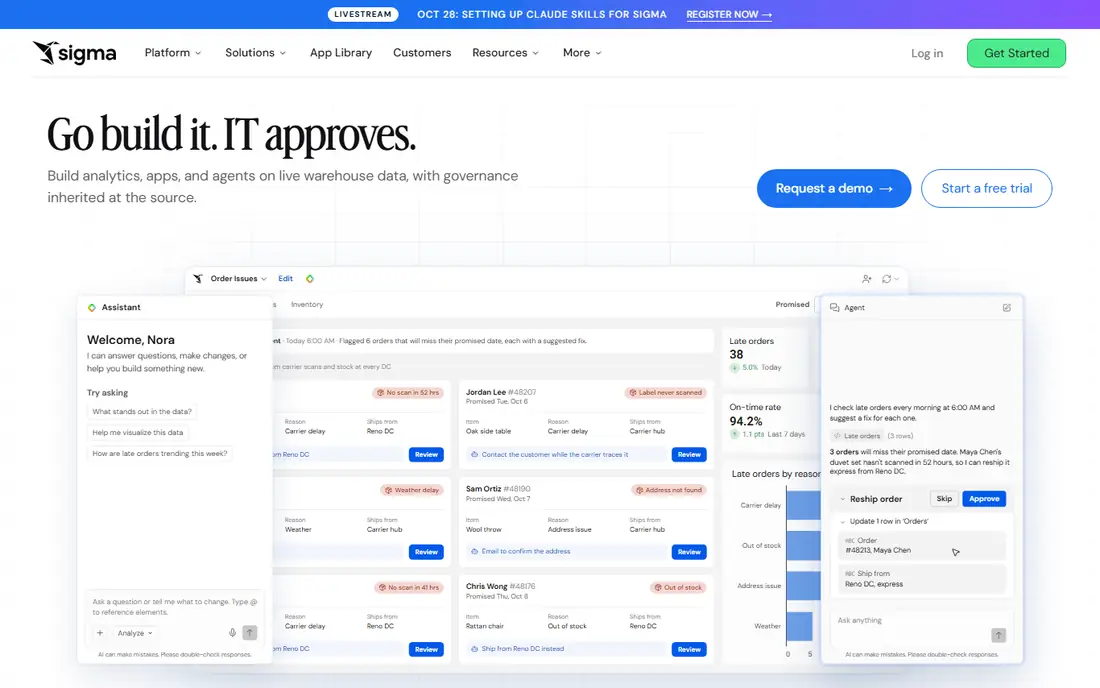Approve the Reship order suggestion
This screenshot has height=688, width=1100.
984,499
